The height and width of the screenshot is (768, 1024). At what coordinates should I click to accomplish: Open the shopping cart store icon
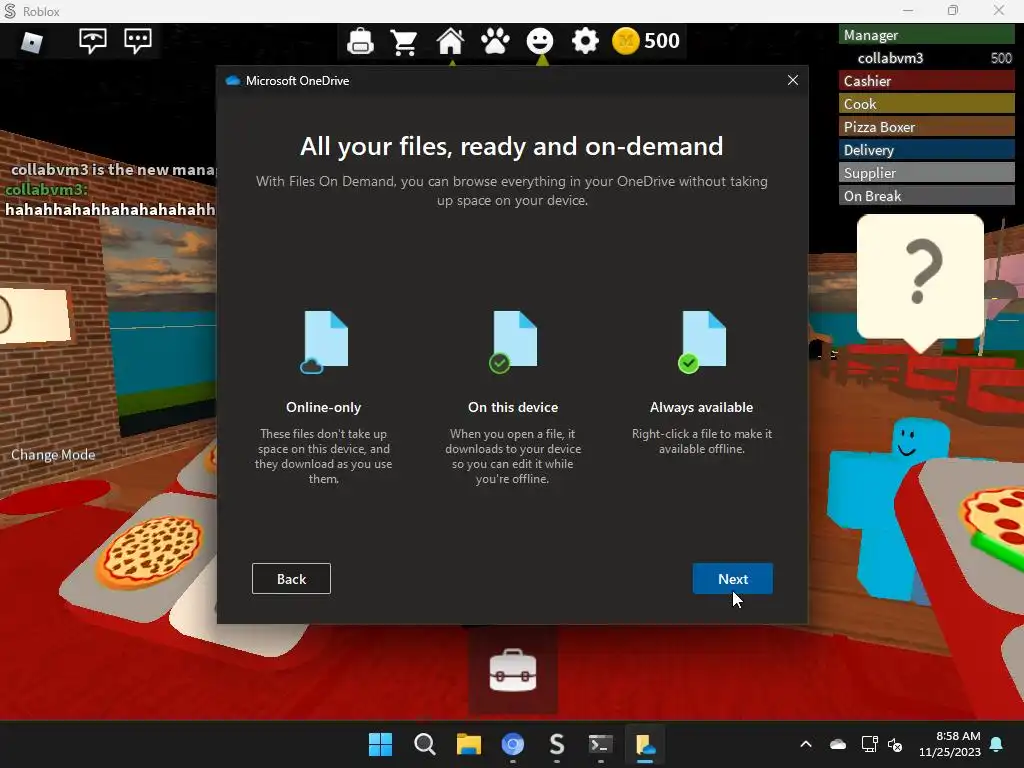404,42
